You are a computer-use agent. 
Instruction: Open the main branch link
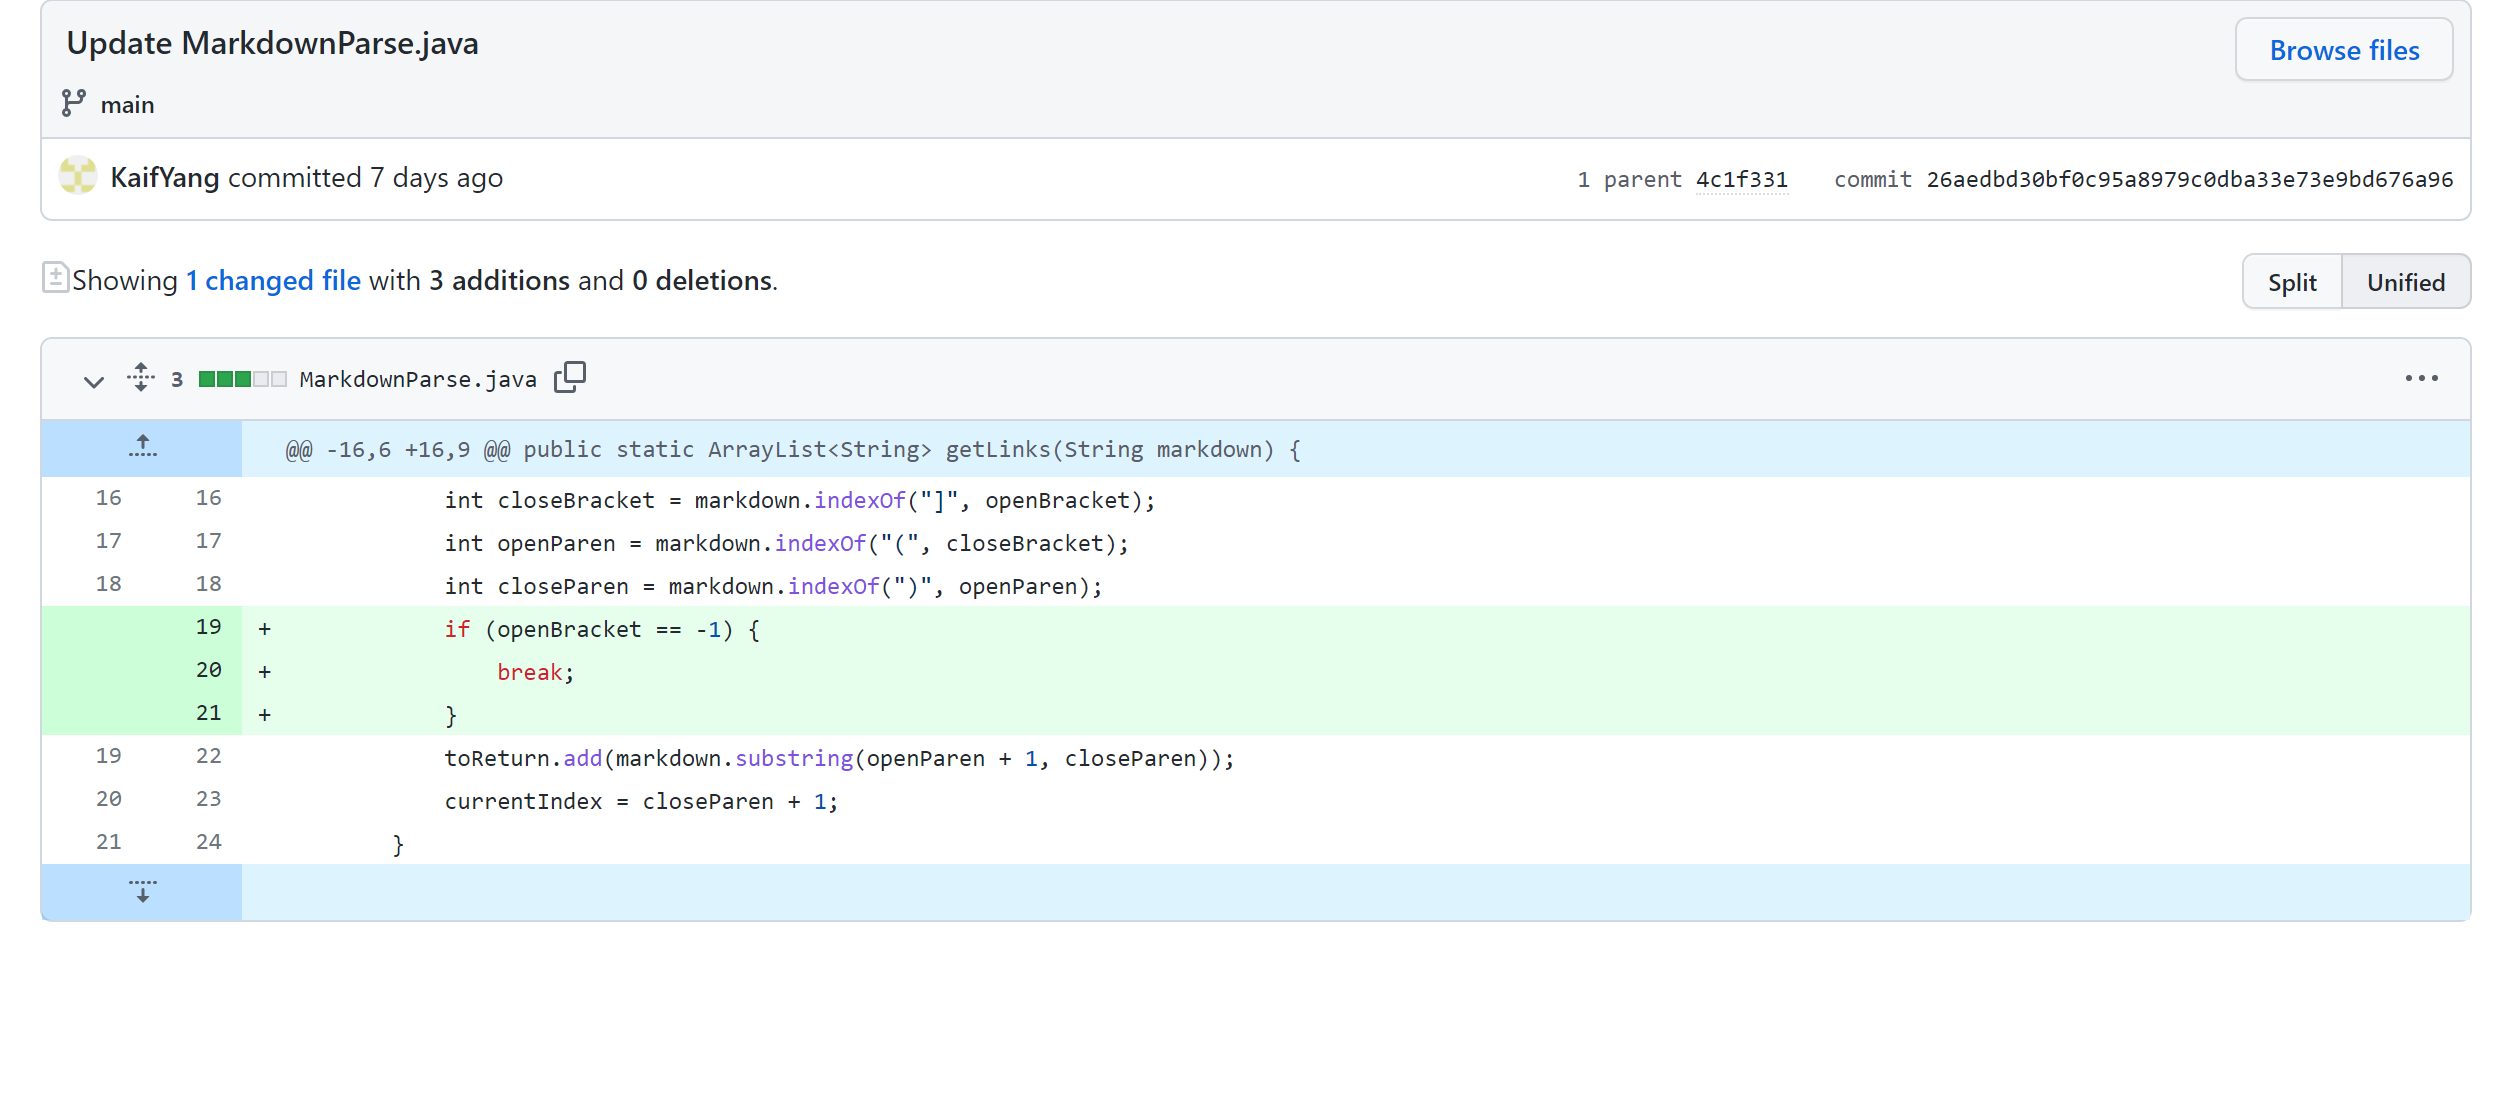coord(127,105)
